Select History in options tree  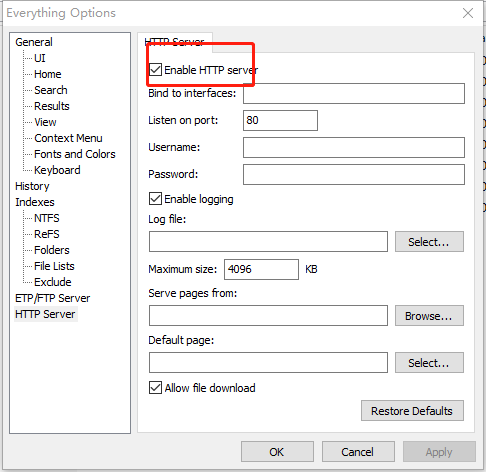click(32, 186)
